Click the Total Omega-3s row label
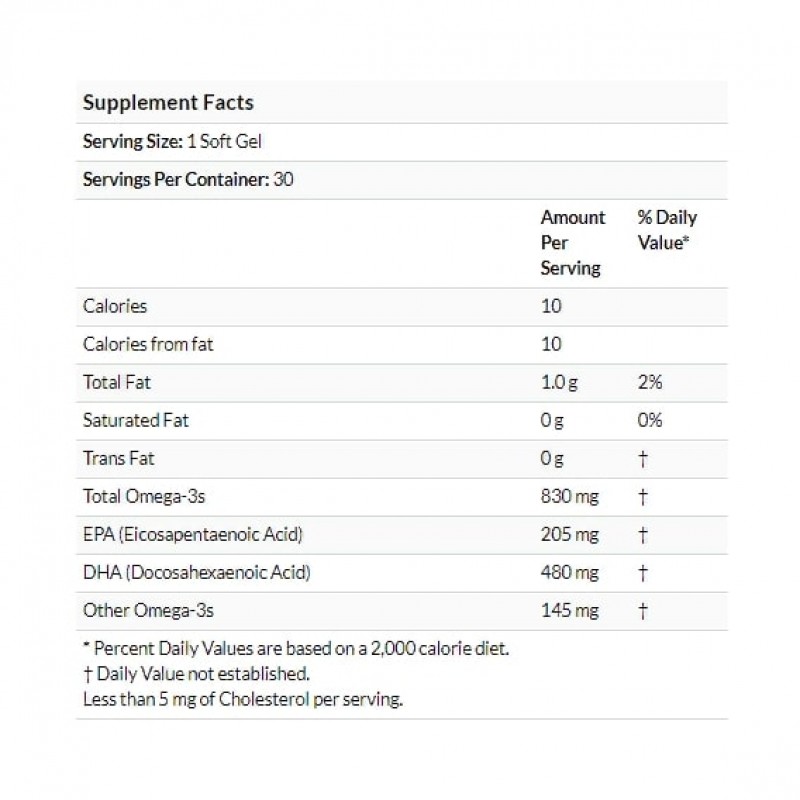Screen dimensions: 800x800 click(x=138, y=496)
